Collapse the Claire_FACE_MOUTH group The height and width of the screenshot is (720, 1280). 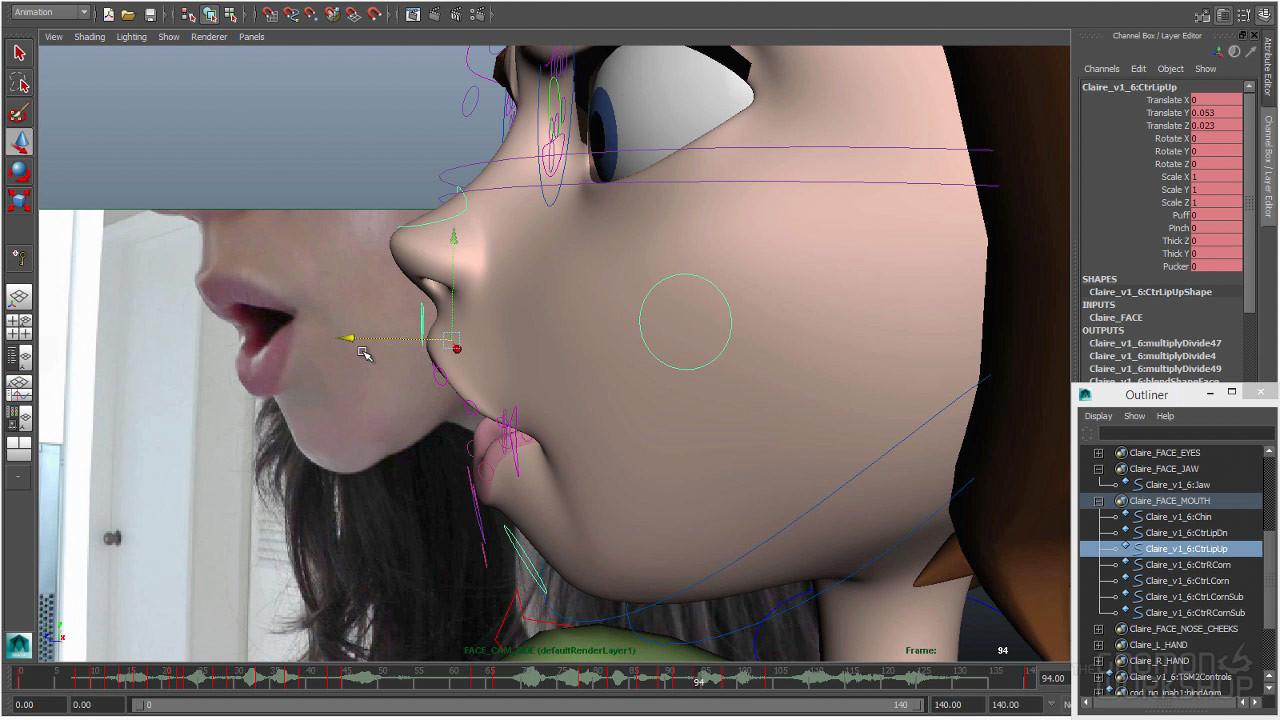[x=1098, y=501]
